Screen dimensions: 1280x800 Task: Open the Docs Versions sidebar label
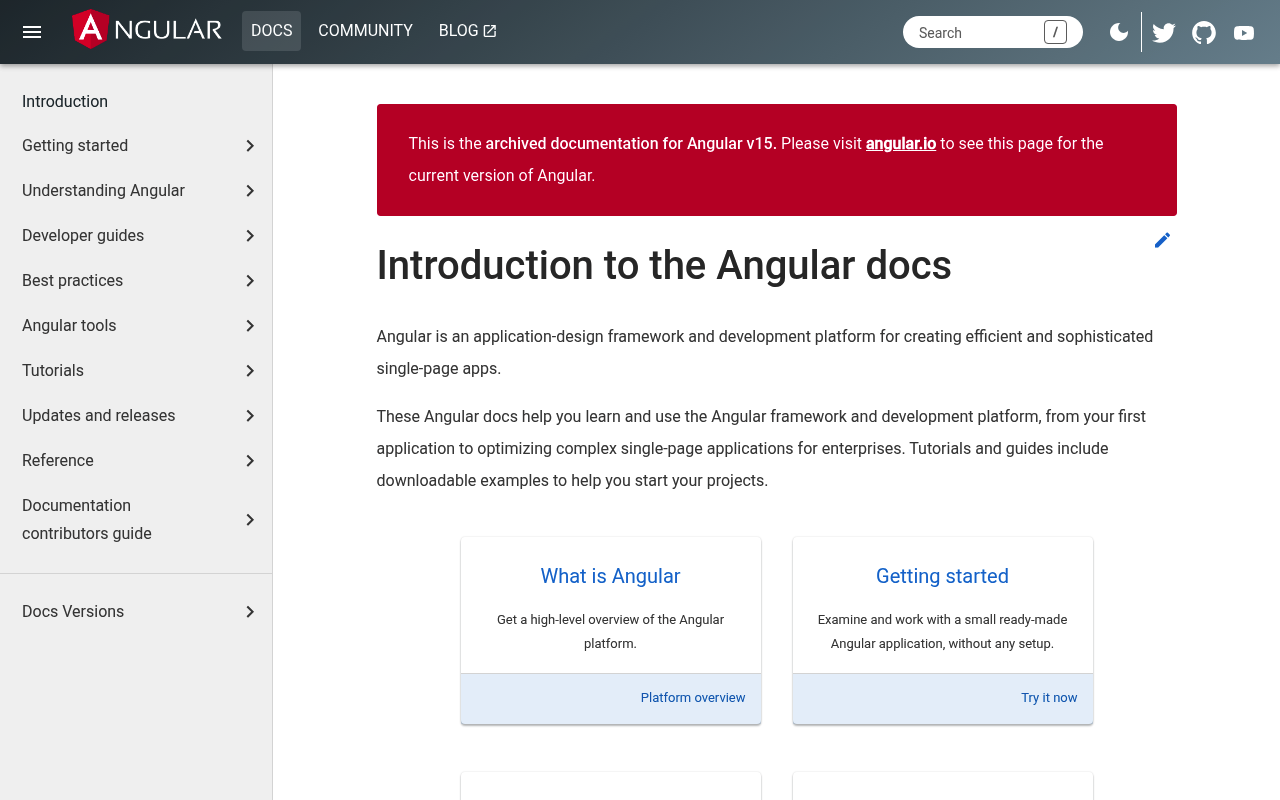(73, 612)
